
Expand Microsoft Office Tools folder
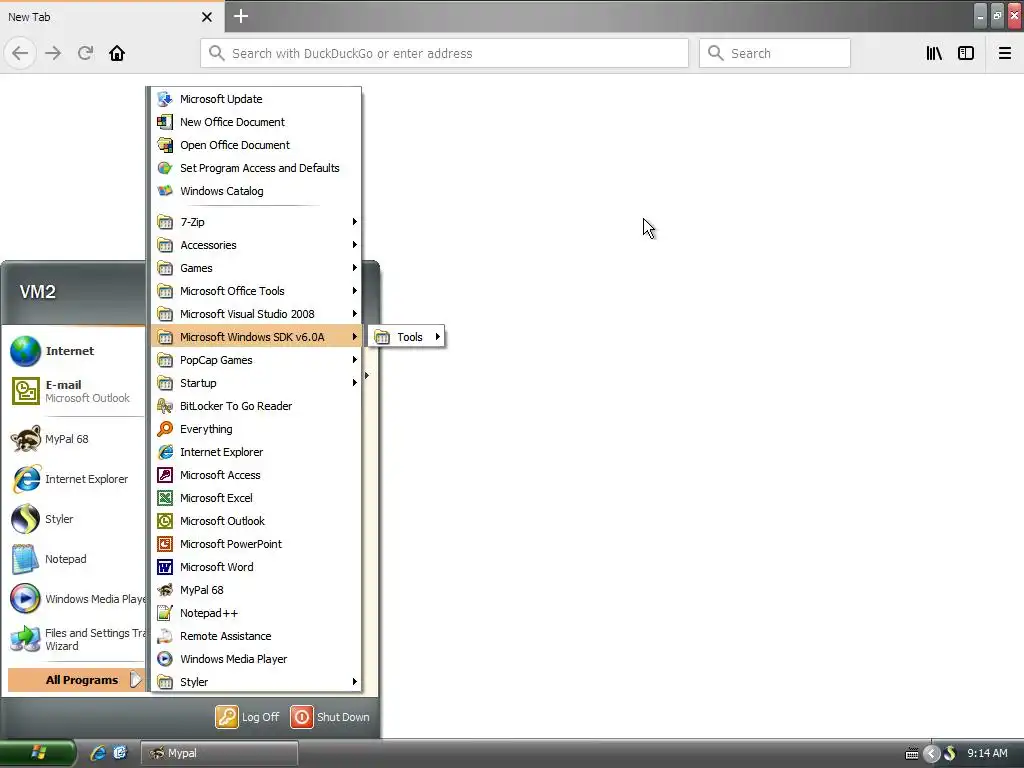click(256, 291)
